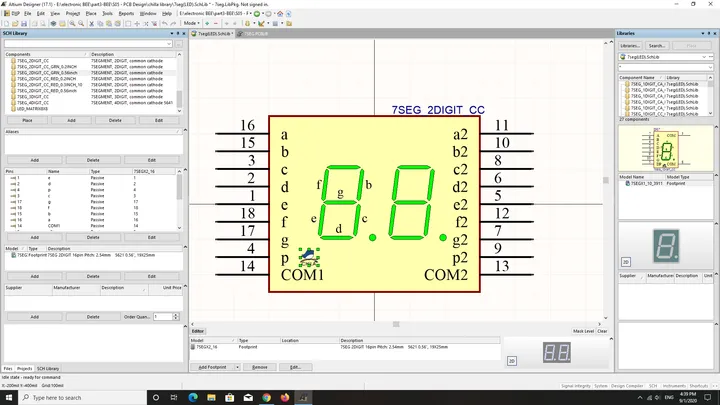720x405 pixels.
Task: Expand the 7seg(LED).SchLib library dropdown
Action: pyautogui.click(x=704, y=57)
